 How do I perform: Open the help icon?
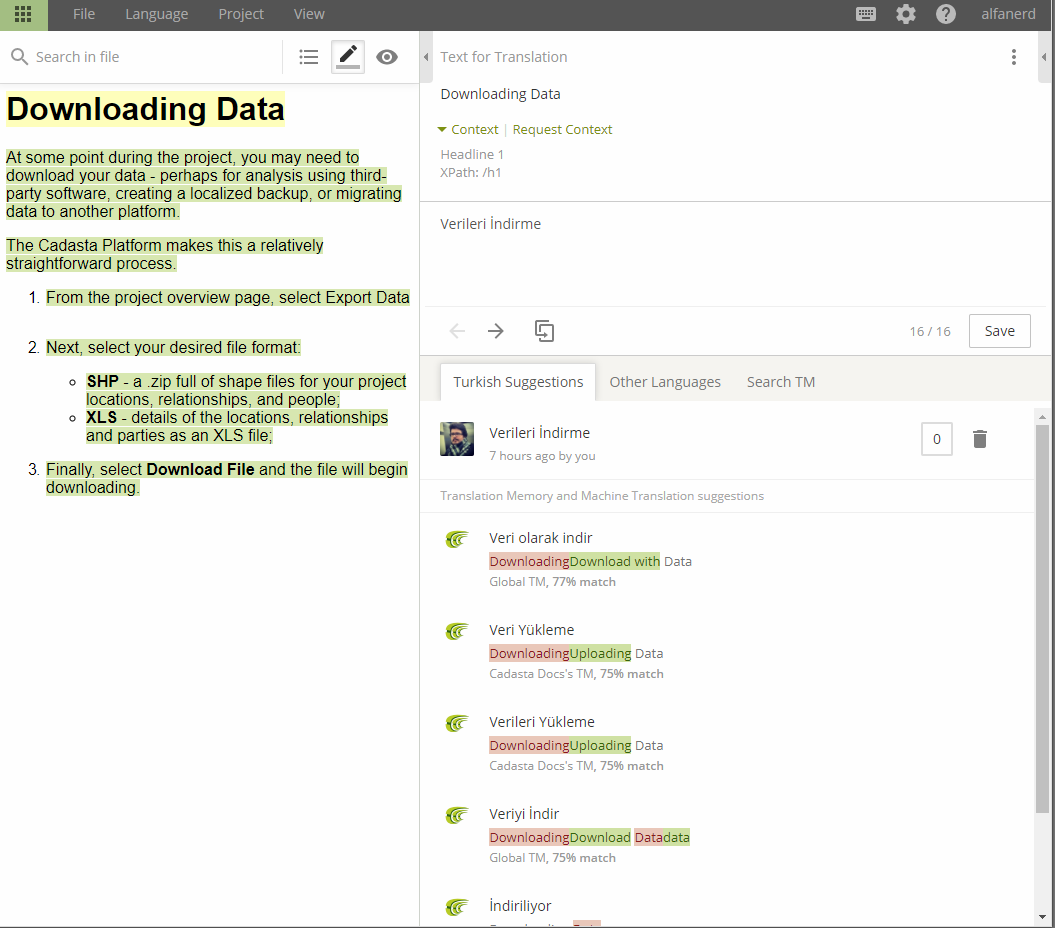(945, 14)
